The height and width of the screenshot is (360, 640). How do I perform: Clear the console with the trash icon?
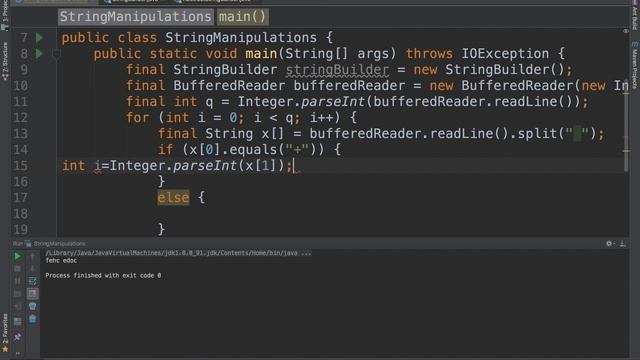pos(33,319)
